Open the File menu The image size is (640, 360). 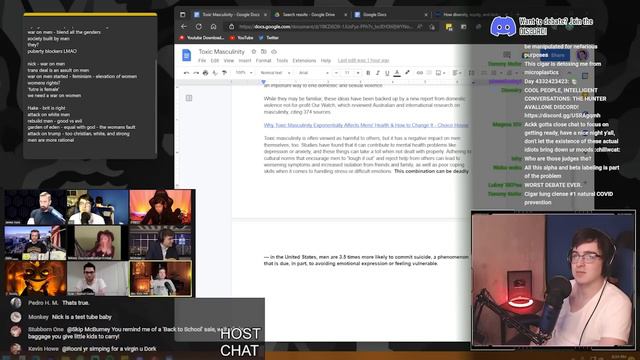pos(202,60)
